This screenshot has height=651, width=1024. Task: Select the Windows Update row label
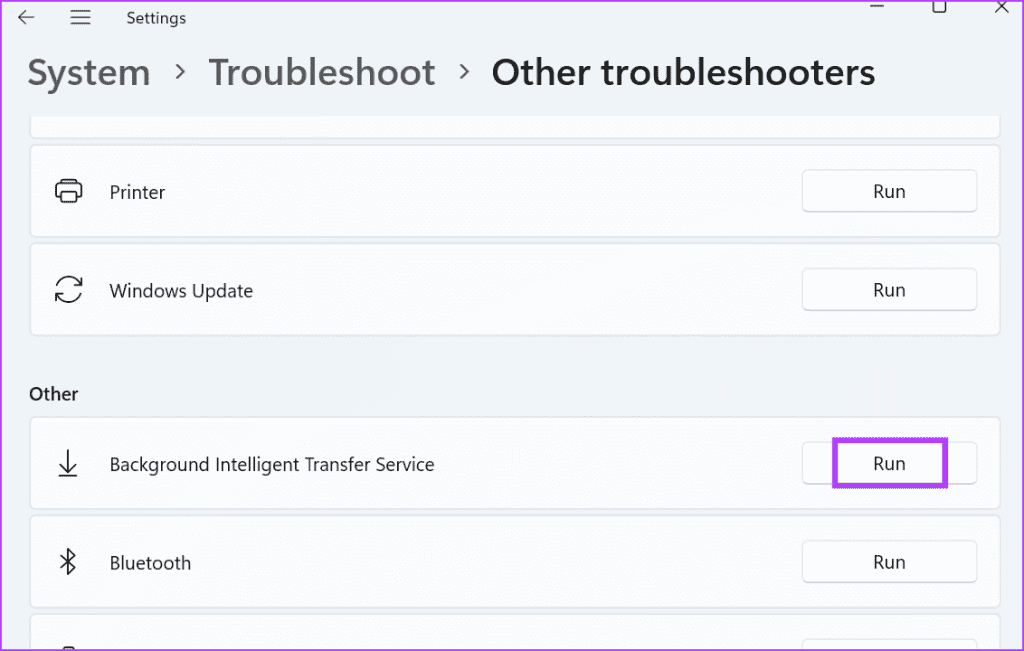pos(181,291)
